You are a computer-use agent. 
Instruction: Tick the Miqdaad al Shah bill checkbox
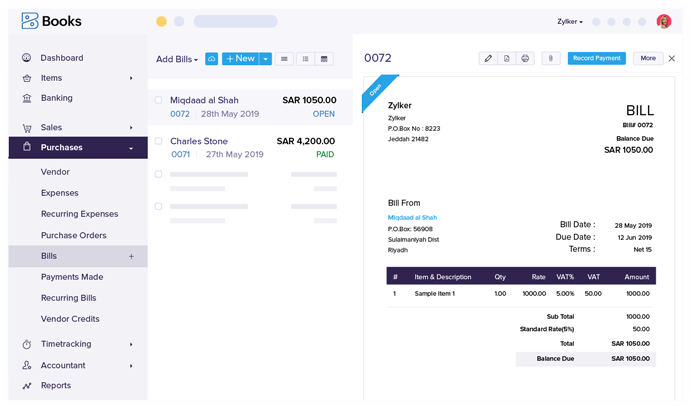click(158, 100)
